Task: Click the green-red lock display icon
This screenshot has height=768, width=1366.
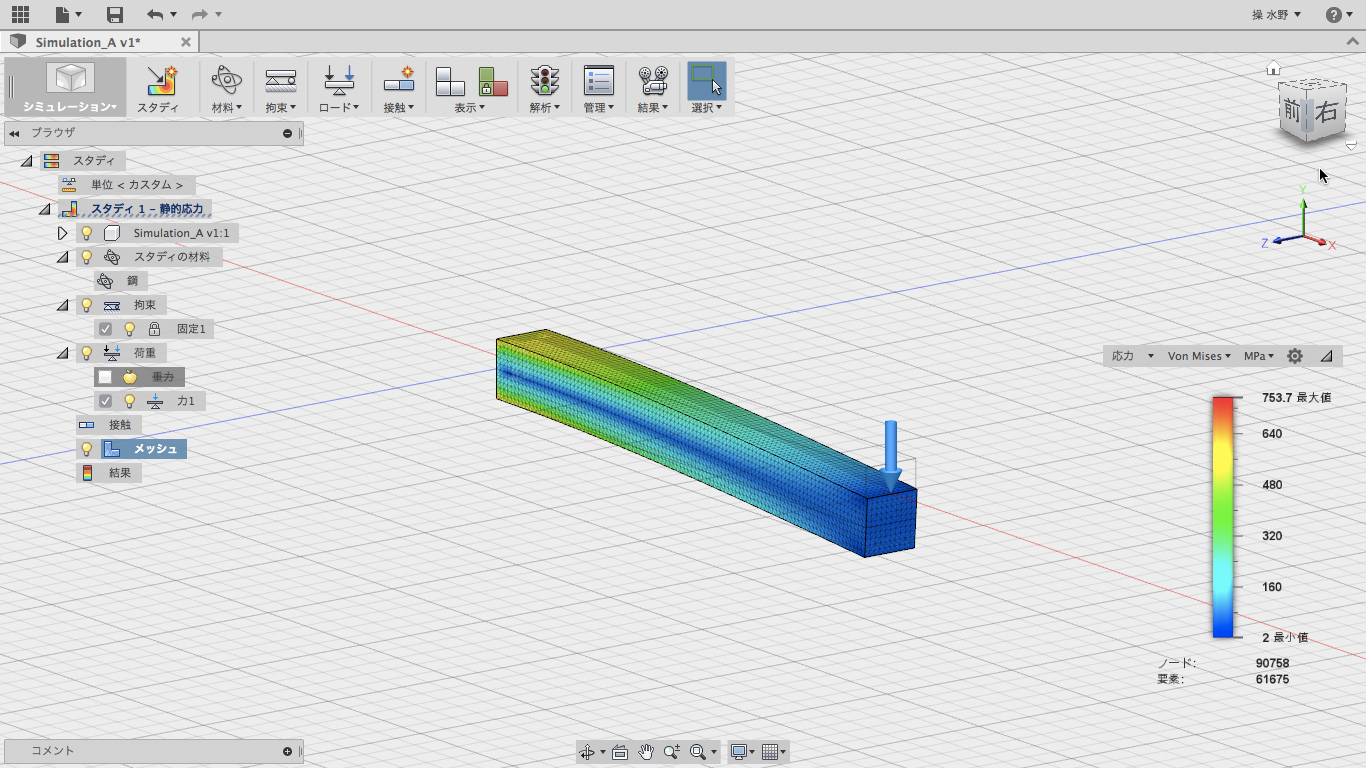Action: [493, 81]
